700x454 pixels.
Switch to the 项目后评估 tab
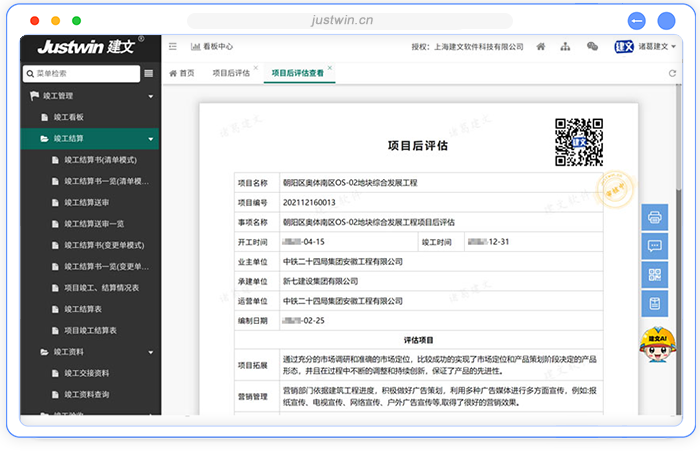pos(230,73)
